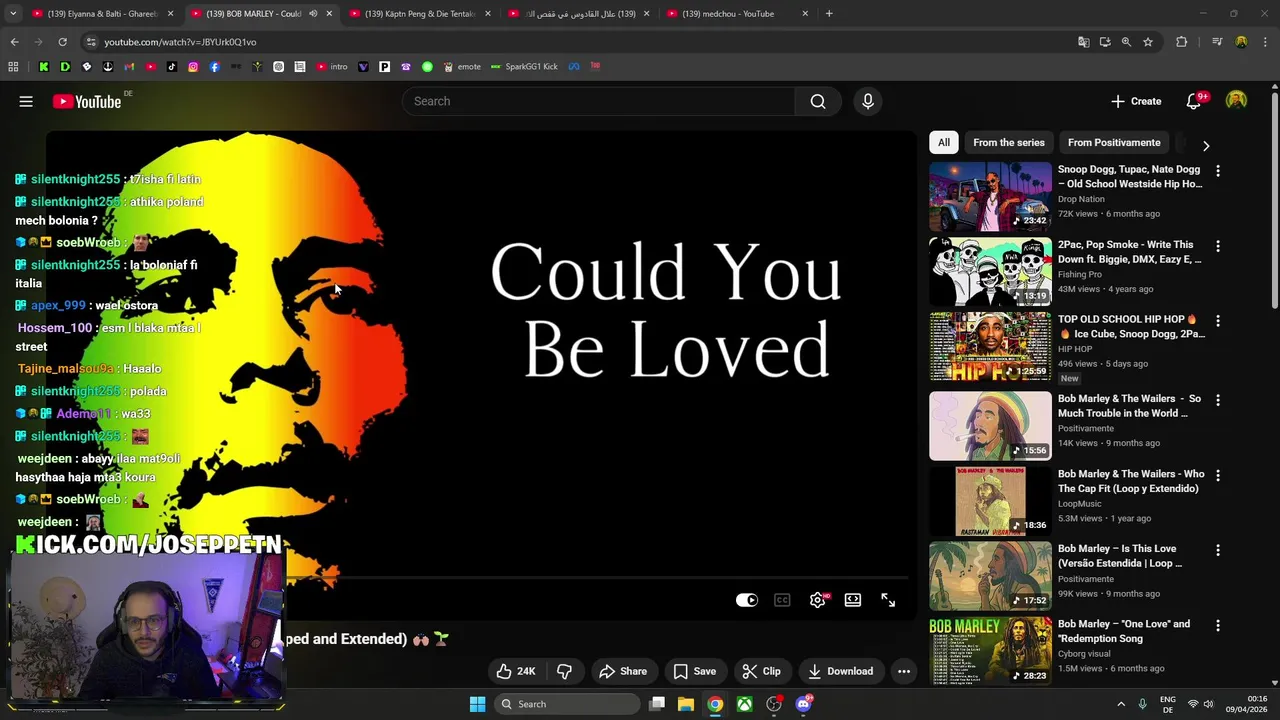Open zoom magnifier in address bar
Viewport: 1280px width, 720px height.
tap(1126, 42)
